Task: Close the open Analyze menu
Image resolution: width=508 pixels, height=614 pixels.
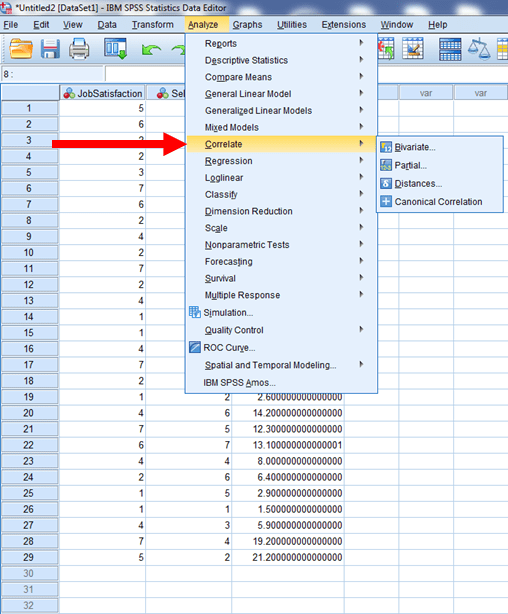Action: [x=203, y=25]
